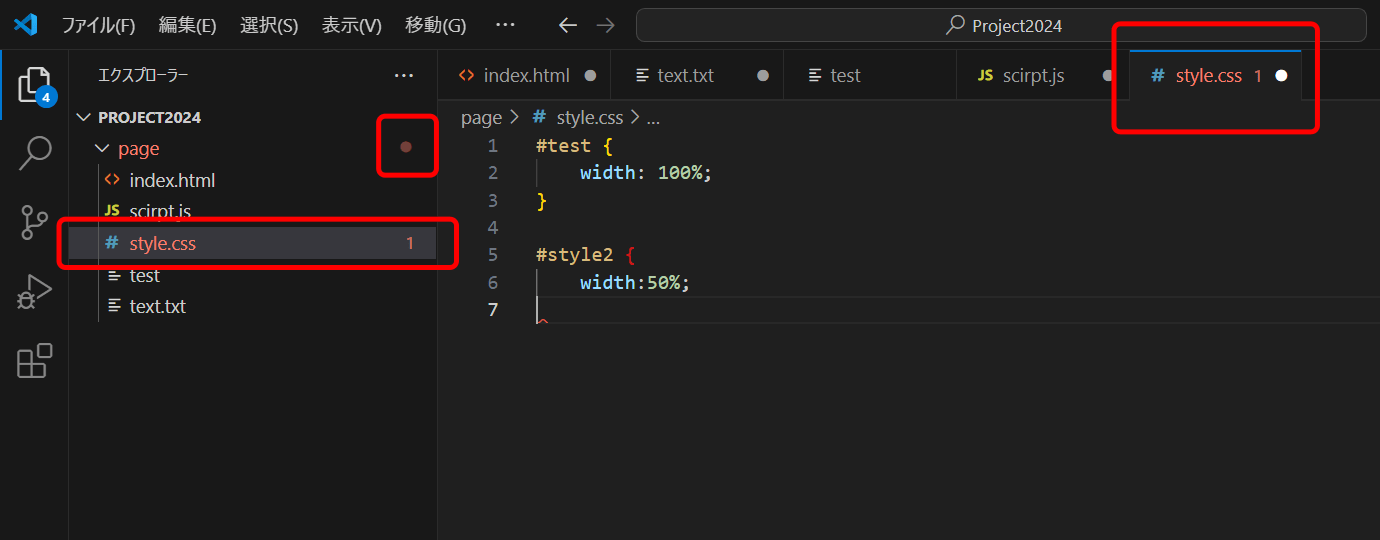
Task: Select style.css in the explorer tree
Action: pyautogui.click(x=252, y=243)
